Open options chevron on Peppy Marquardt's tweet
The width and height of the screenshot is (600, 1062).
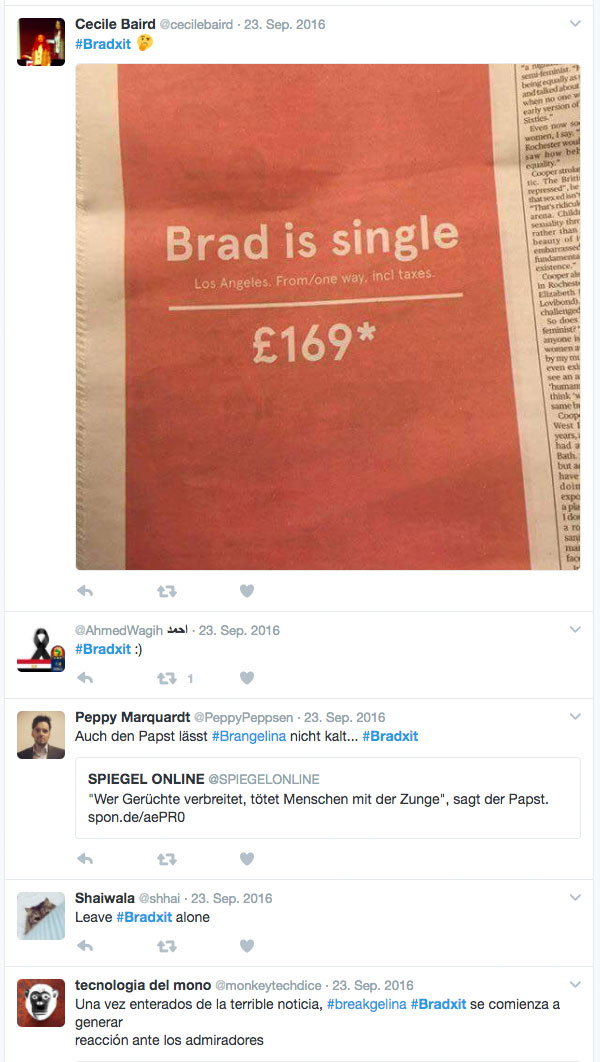point(575,717)
